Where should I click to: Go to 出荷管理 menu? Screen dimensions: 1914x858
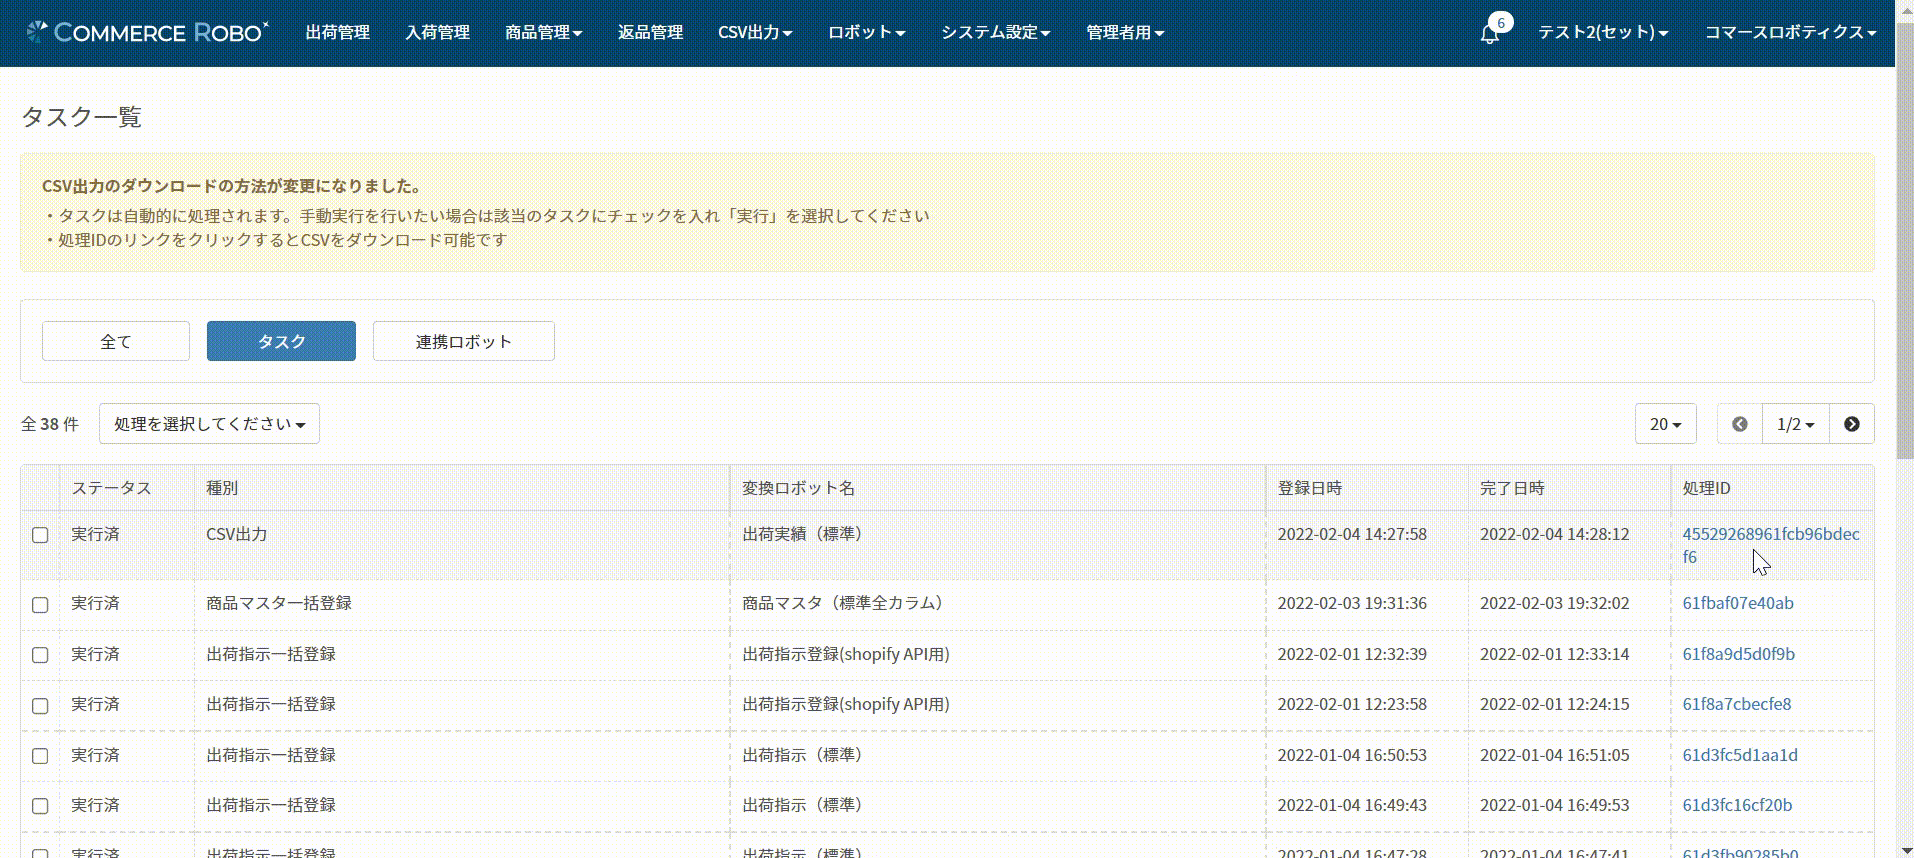(338, 33)
